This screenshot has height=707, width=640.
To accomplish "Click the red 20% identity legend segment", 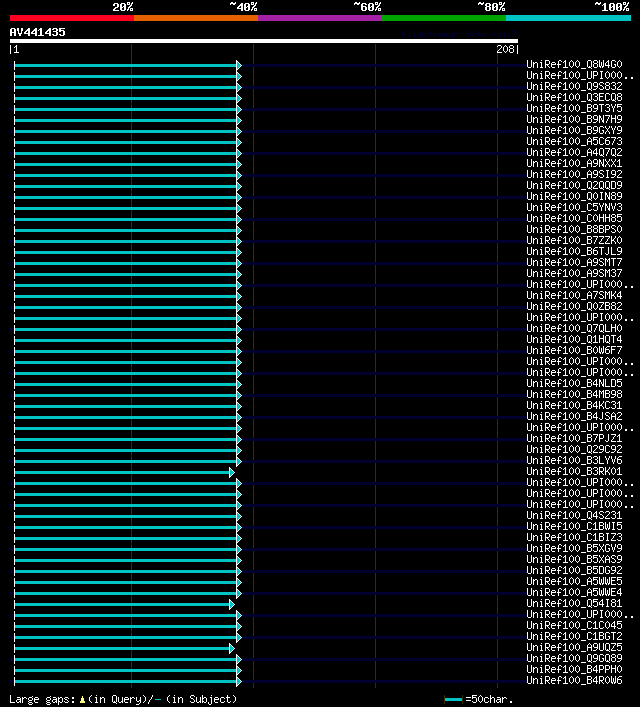I will [x=72, y=18].
